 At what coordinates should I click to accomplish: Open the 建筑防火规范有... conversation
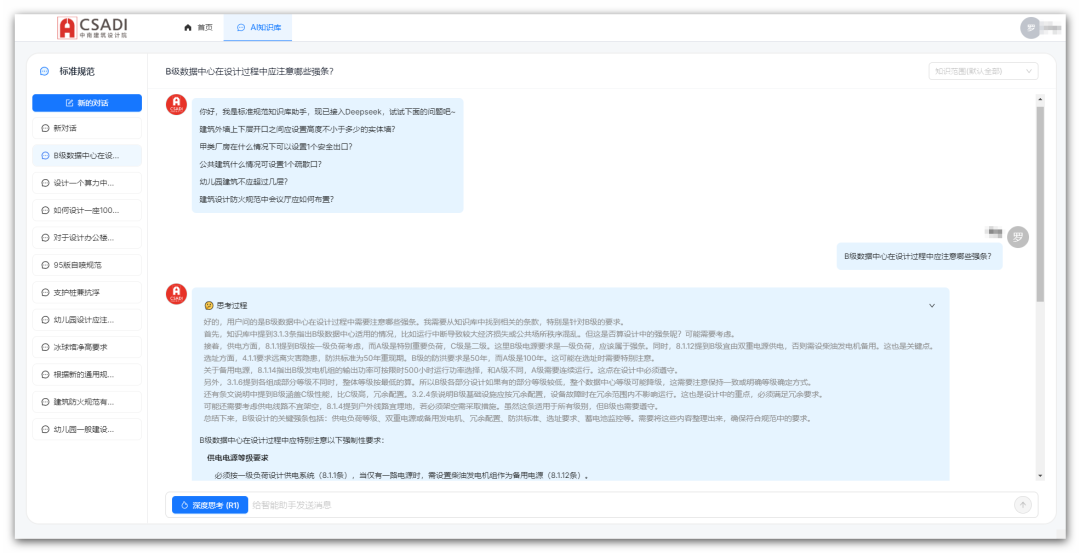click(87, 401)
